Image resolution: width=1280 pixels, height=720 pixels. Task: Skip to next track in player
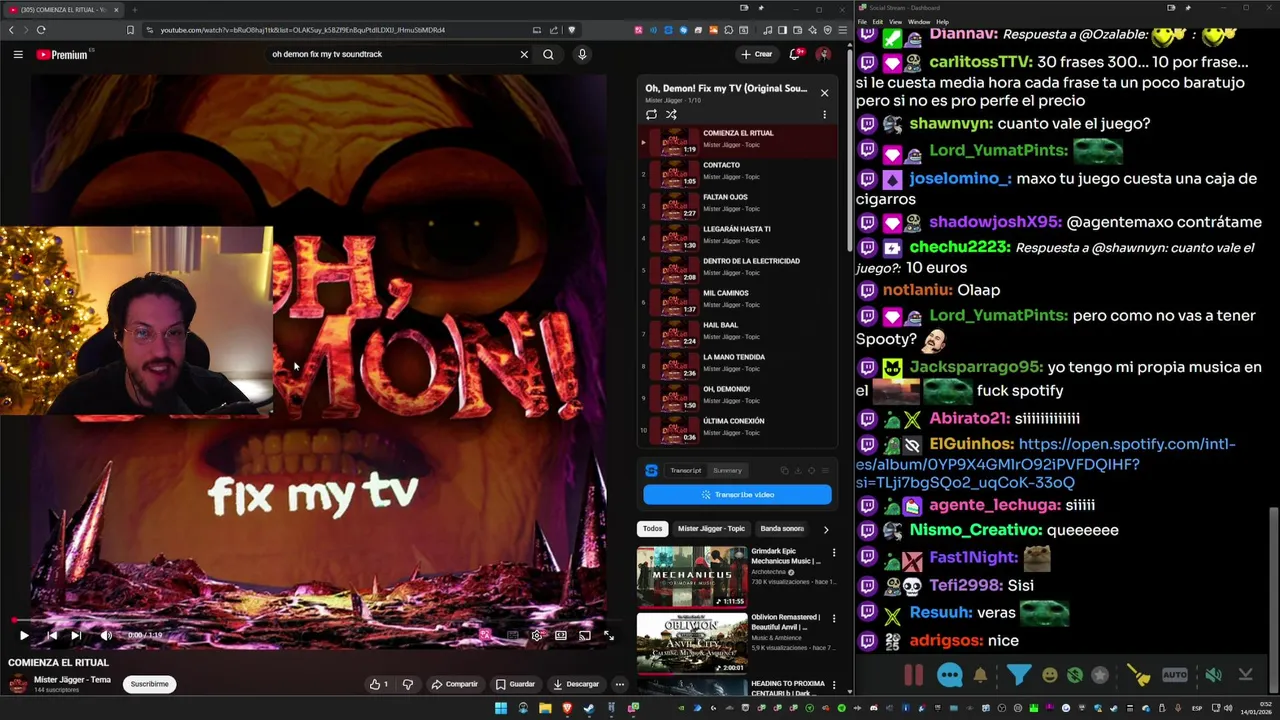[x=76, y=635]
